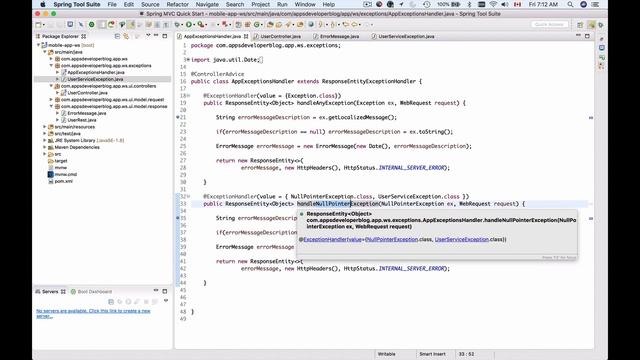
Task: Open the Refactor menu
Action: (x=178, y=4)
